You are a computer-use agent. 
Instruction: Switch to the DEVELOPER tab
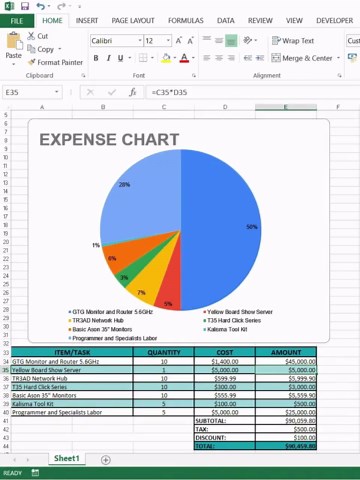click(334, 21)
